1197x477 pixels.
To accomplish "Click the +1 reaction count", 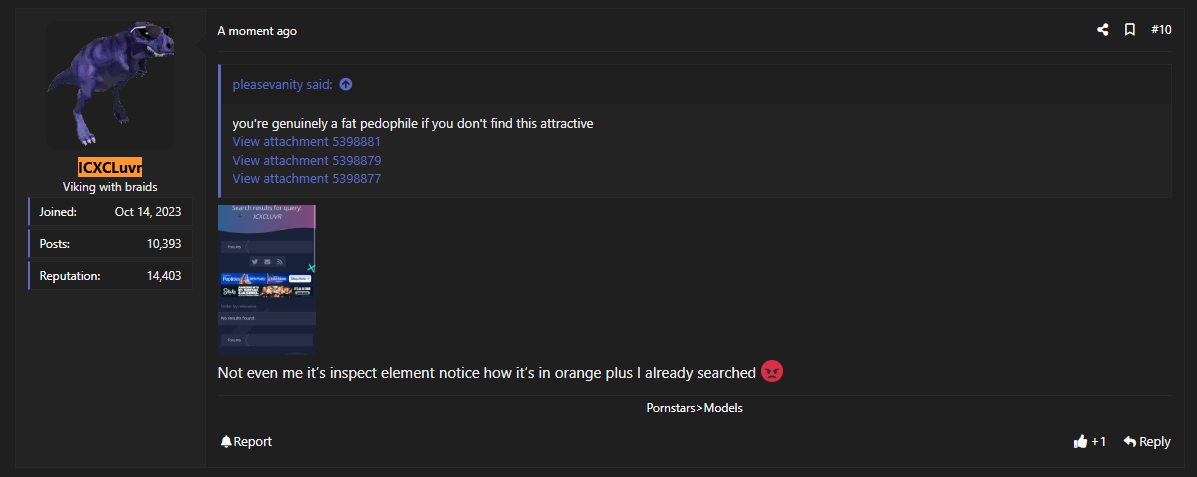I will pyautogui.click(x=1099, y=441).
